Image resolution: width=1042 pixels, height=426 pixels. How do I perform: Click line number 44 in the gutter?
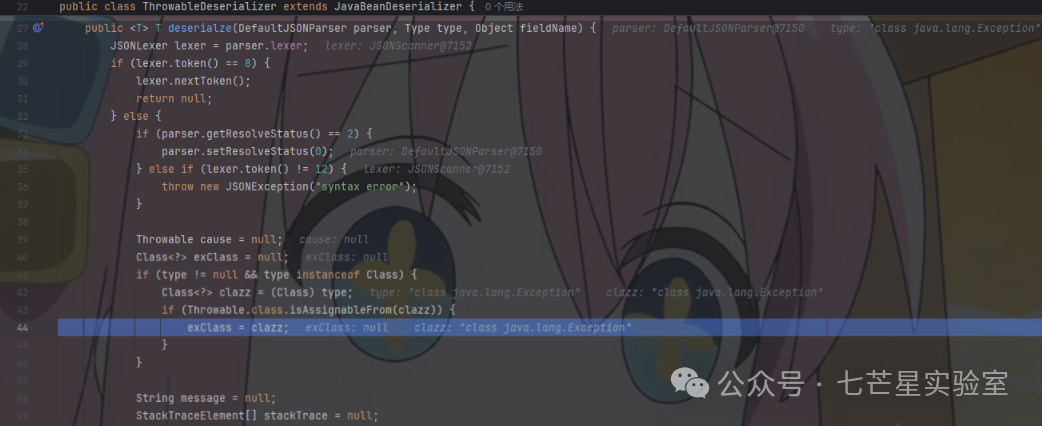click(x=23, y=328)
